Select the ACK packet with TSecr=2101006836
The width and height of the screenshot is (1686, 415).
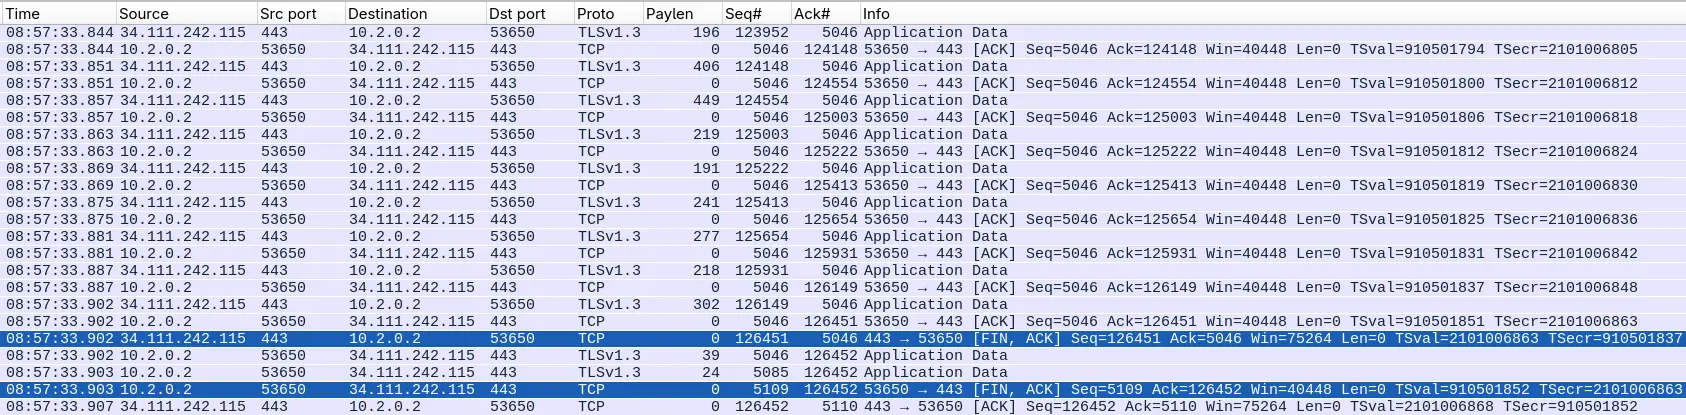tap(843, 219)
